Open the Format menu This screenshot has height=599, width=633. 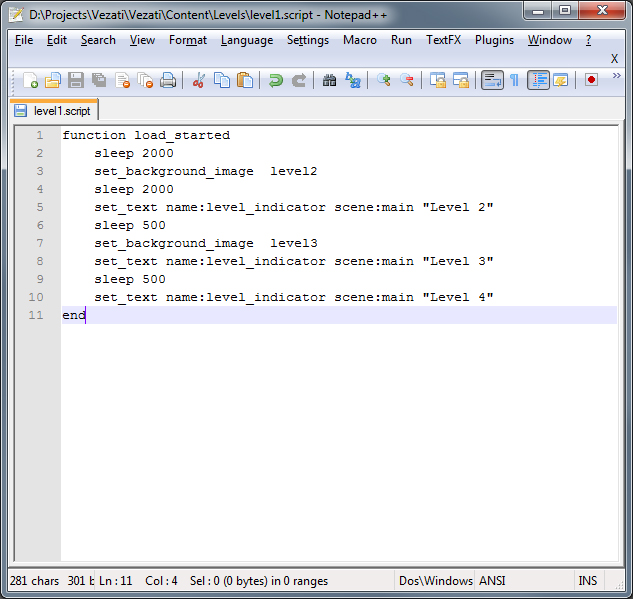pos(188,40)
